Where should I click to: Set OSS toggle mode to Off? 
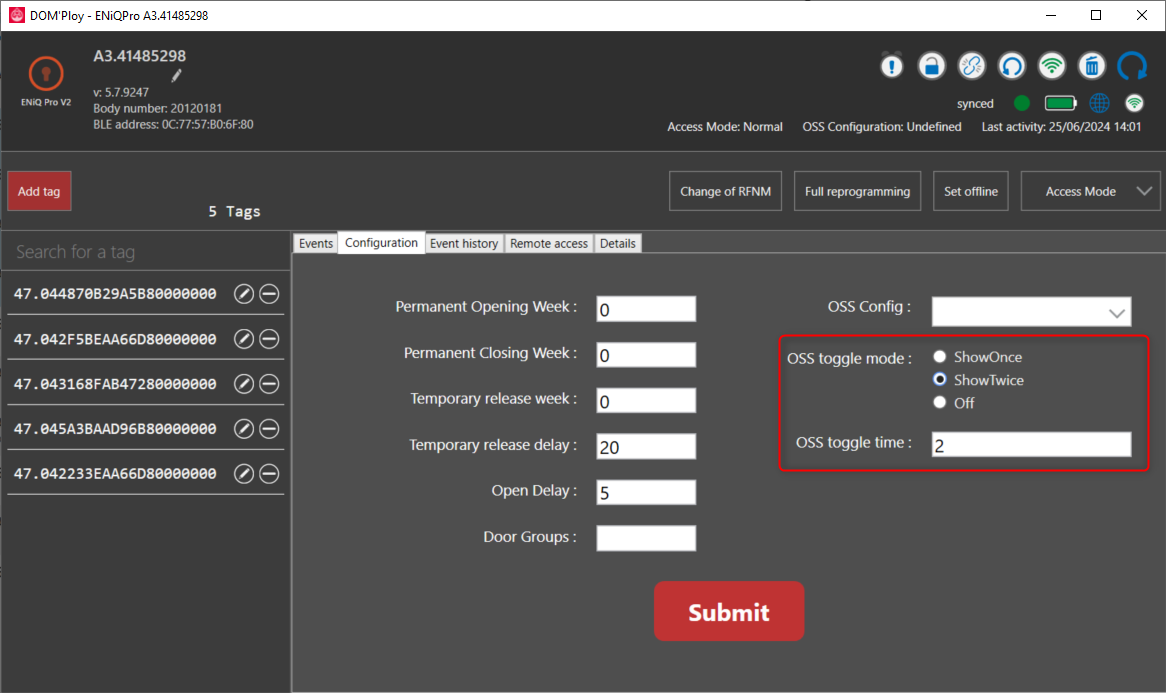(x=940, y=402)
